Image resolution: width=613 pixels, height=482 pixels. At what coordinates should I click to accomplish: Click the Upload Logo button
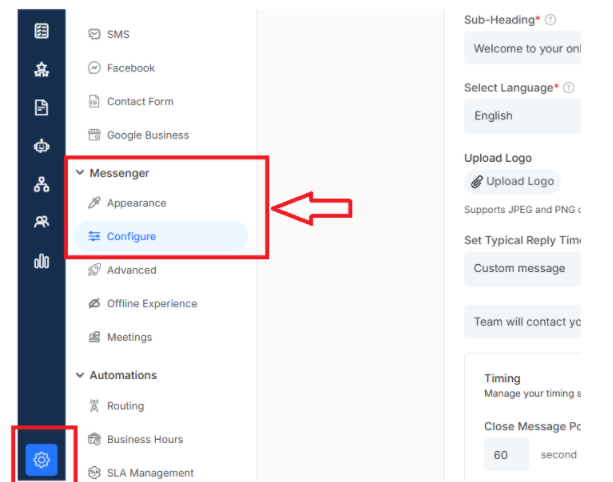click(513, 181)
